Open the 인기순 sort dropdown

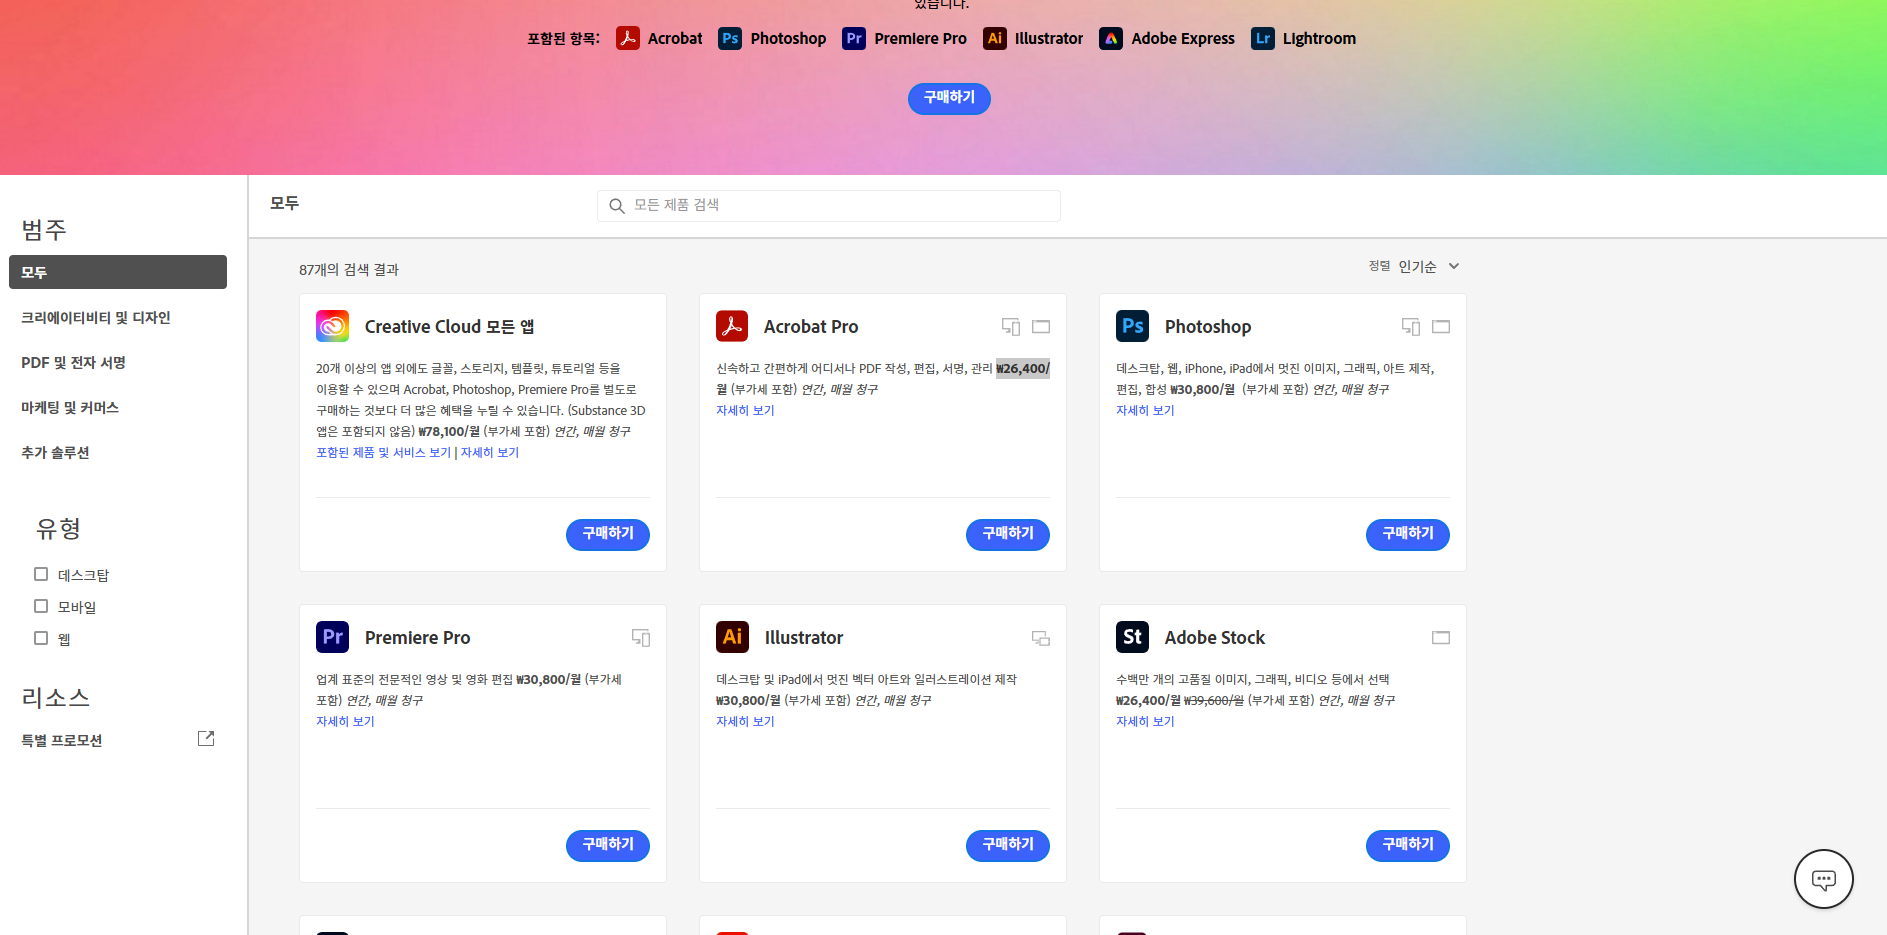click(x=1429, y=266)
